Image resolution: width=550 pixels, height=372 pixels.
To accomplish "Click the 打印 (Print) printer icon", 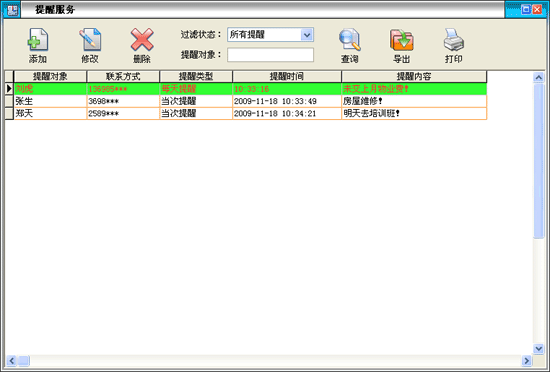I will 454,40.
